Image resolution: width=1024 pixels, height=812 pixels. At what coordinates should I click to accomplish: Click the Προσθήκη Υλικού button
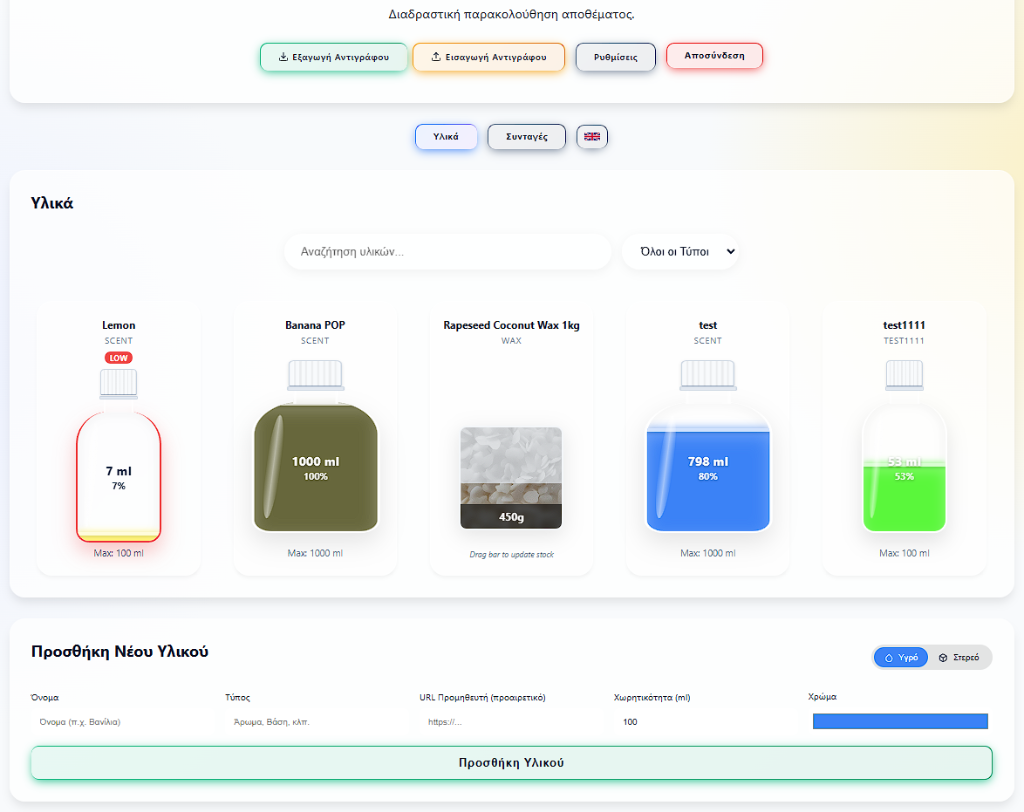(511, 762)
